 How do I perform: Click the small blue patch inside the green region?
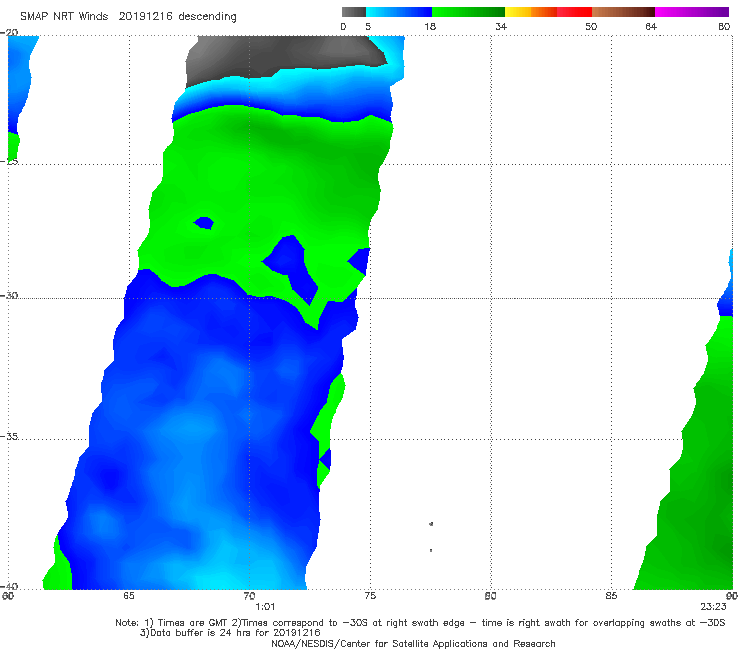point(204,222)
